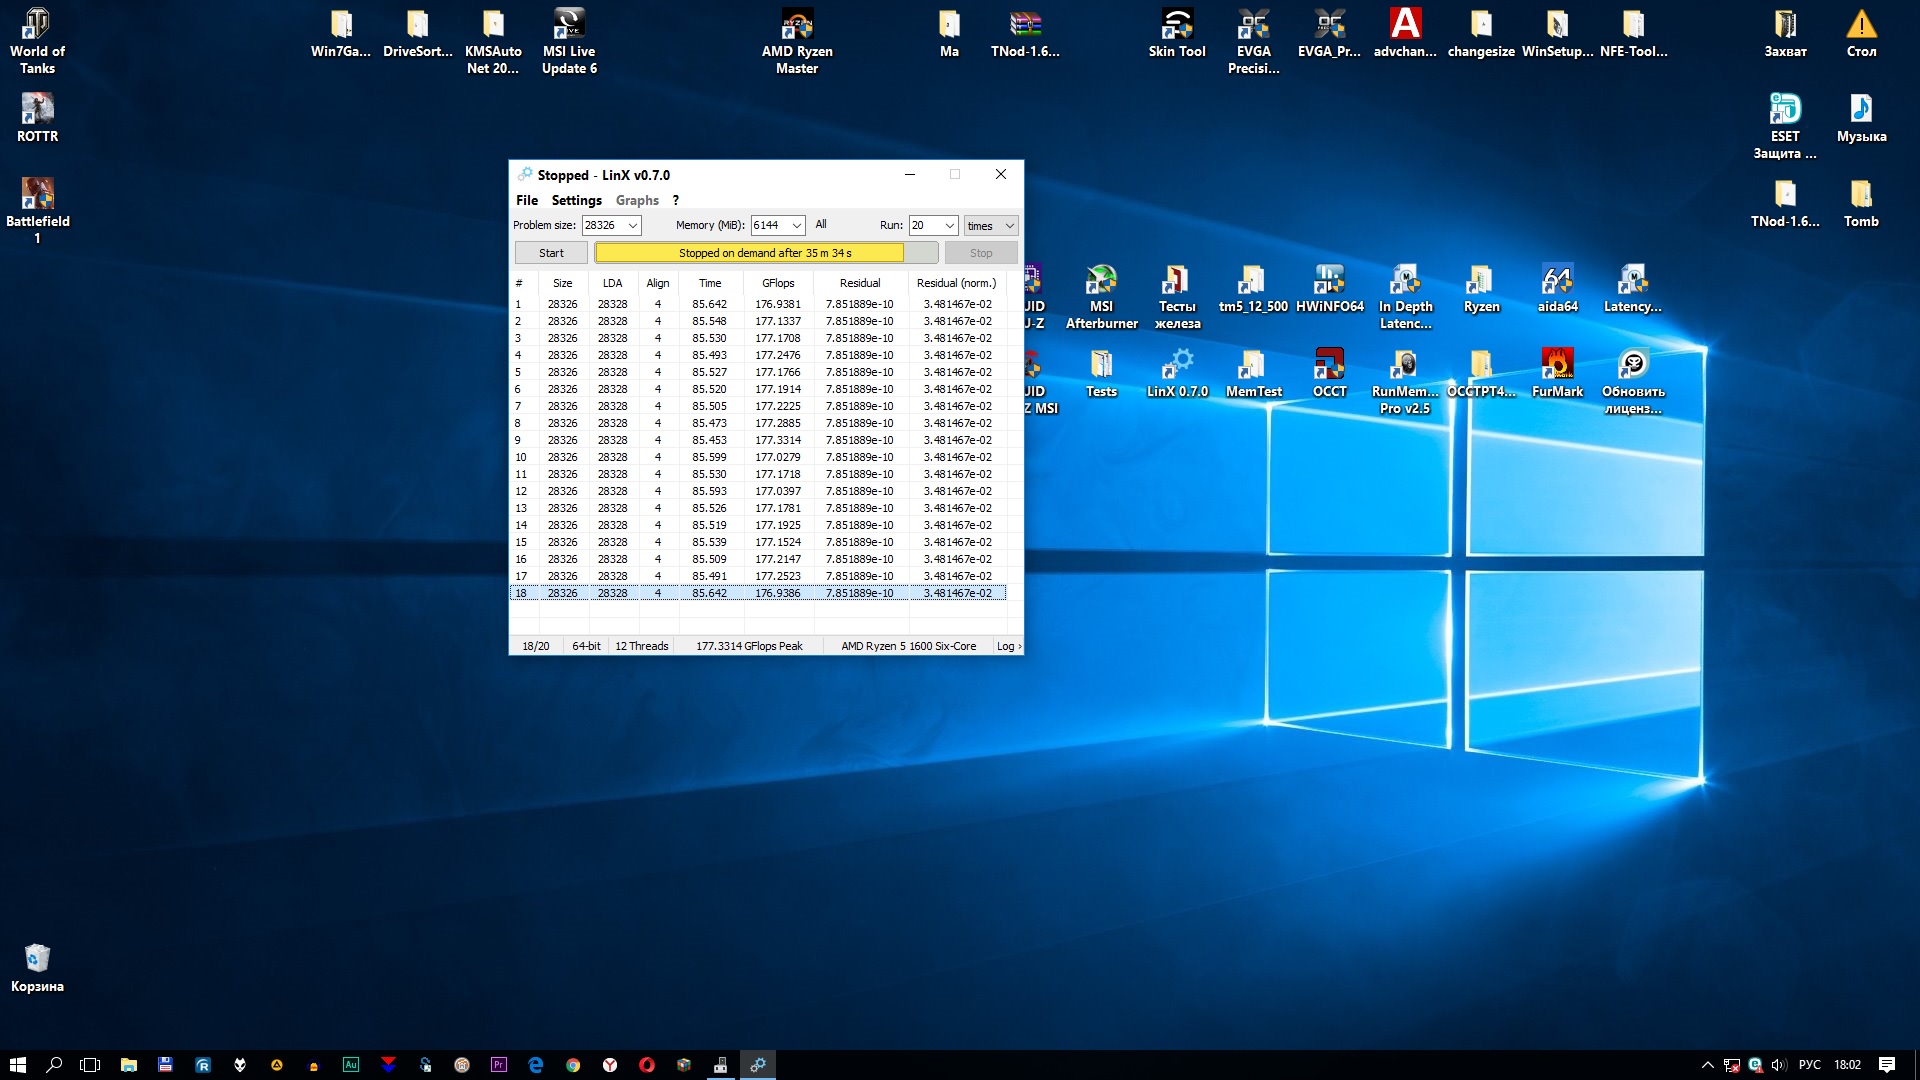Open the Settings menu in LinX
Screen dimensions: 1920x1080
click(576, 200)
